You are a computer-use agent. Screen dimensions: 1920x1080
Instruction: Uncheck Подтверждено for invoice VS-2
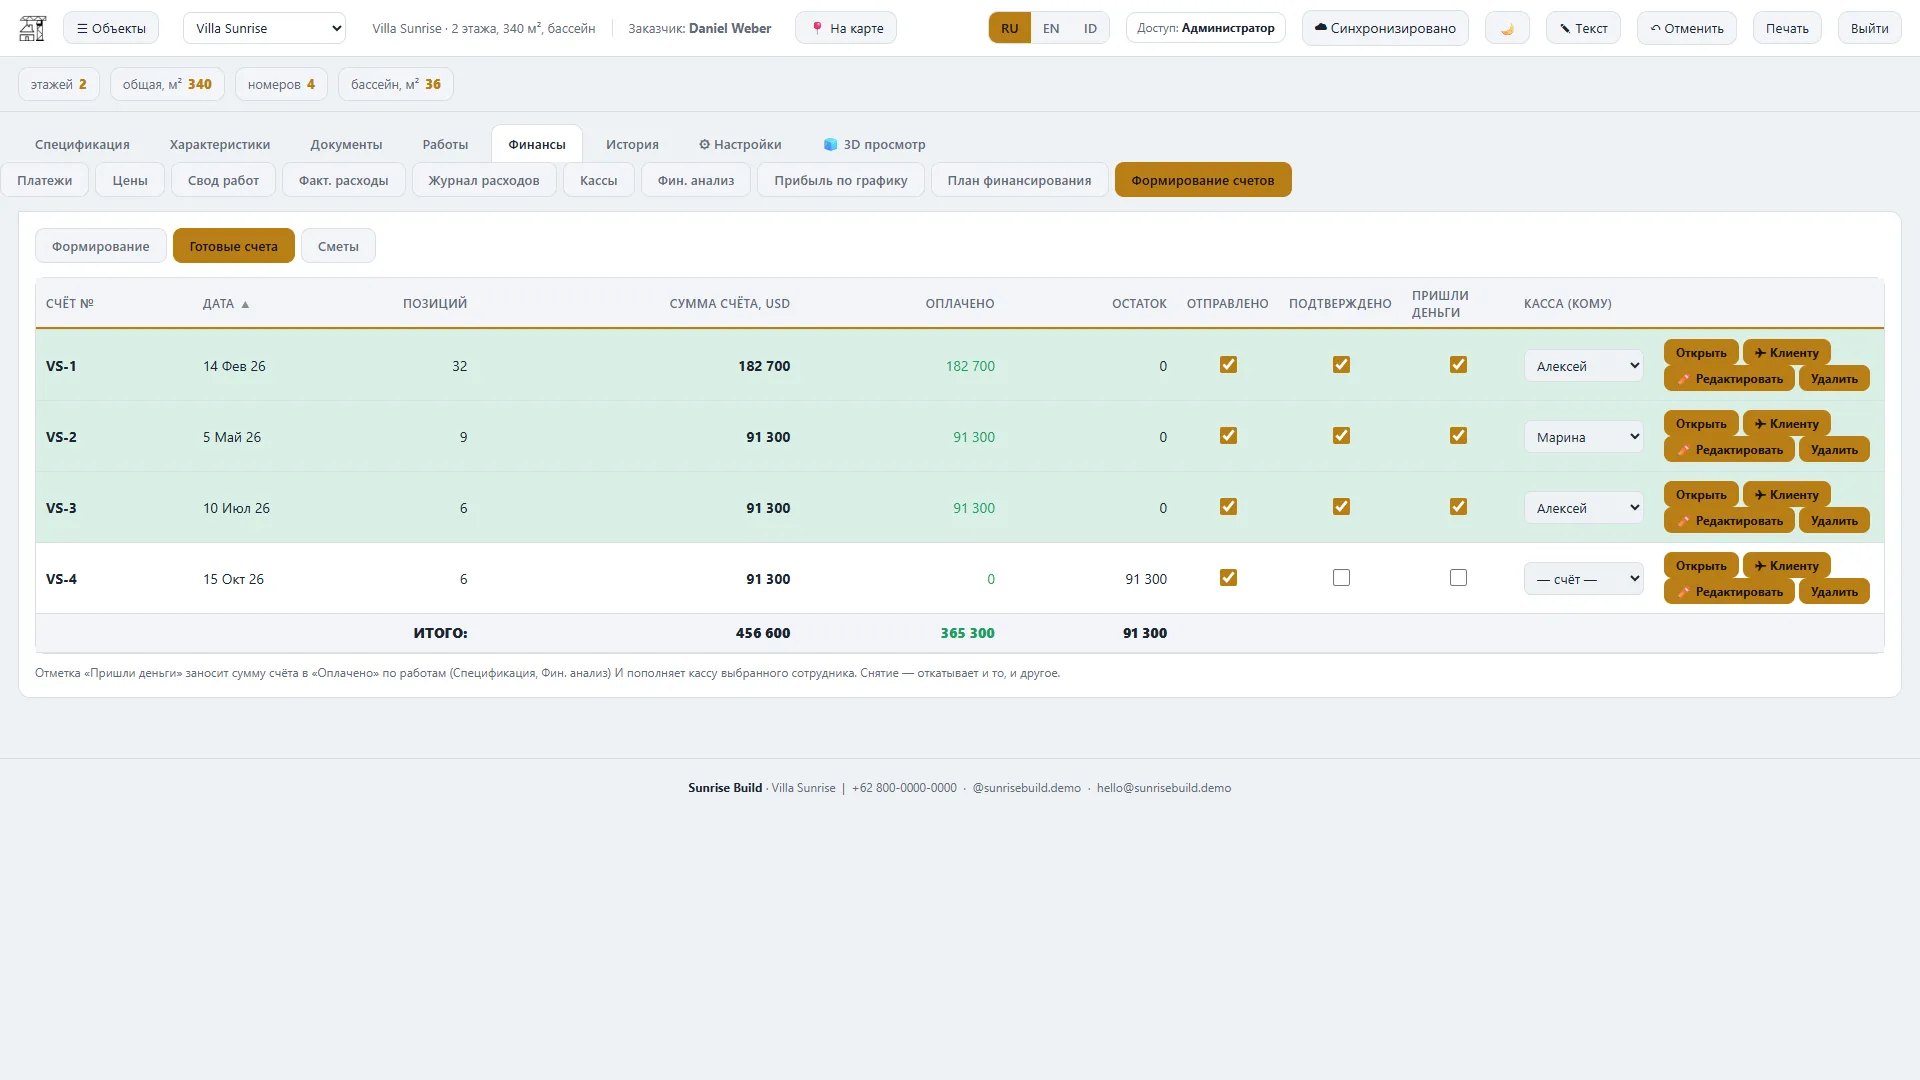(1341, 436)
